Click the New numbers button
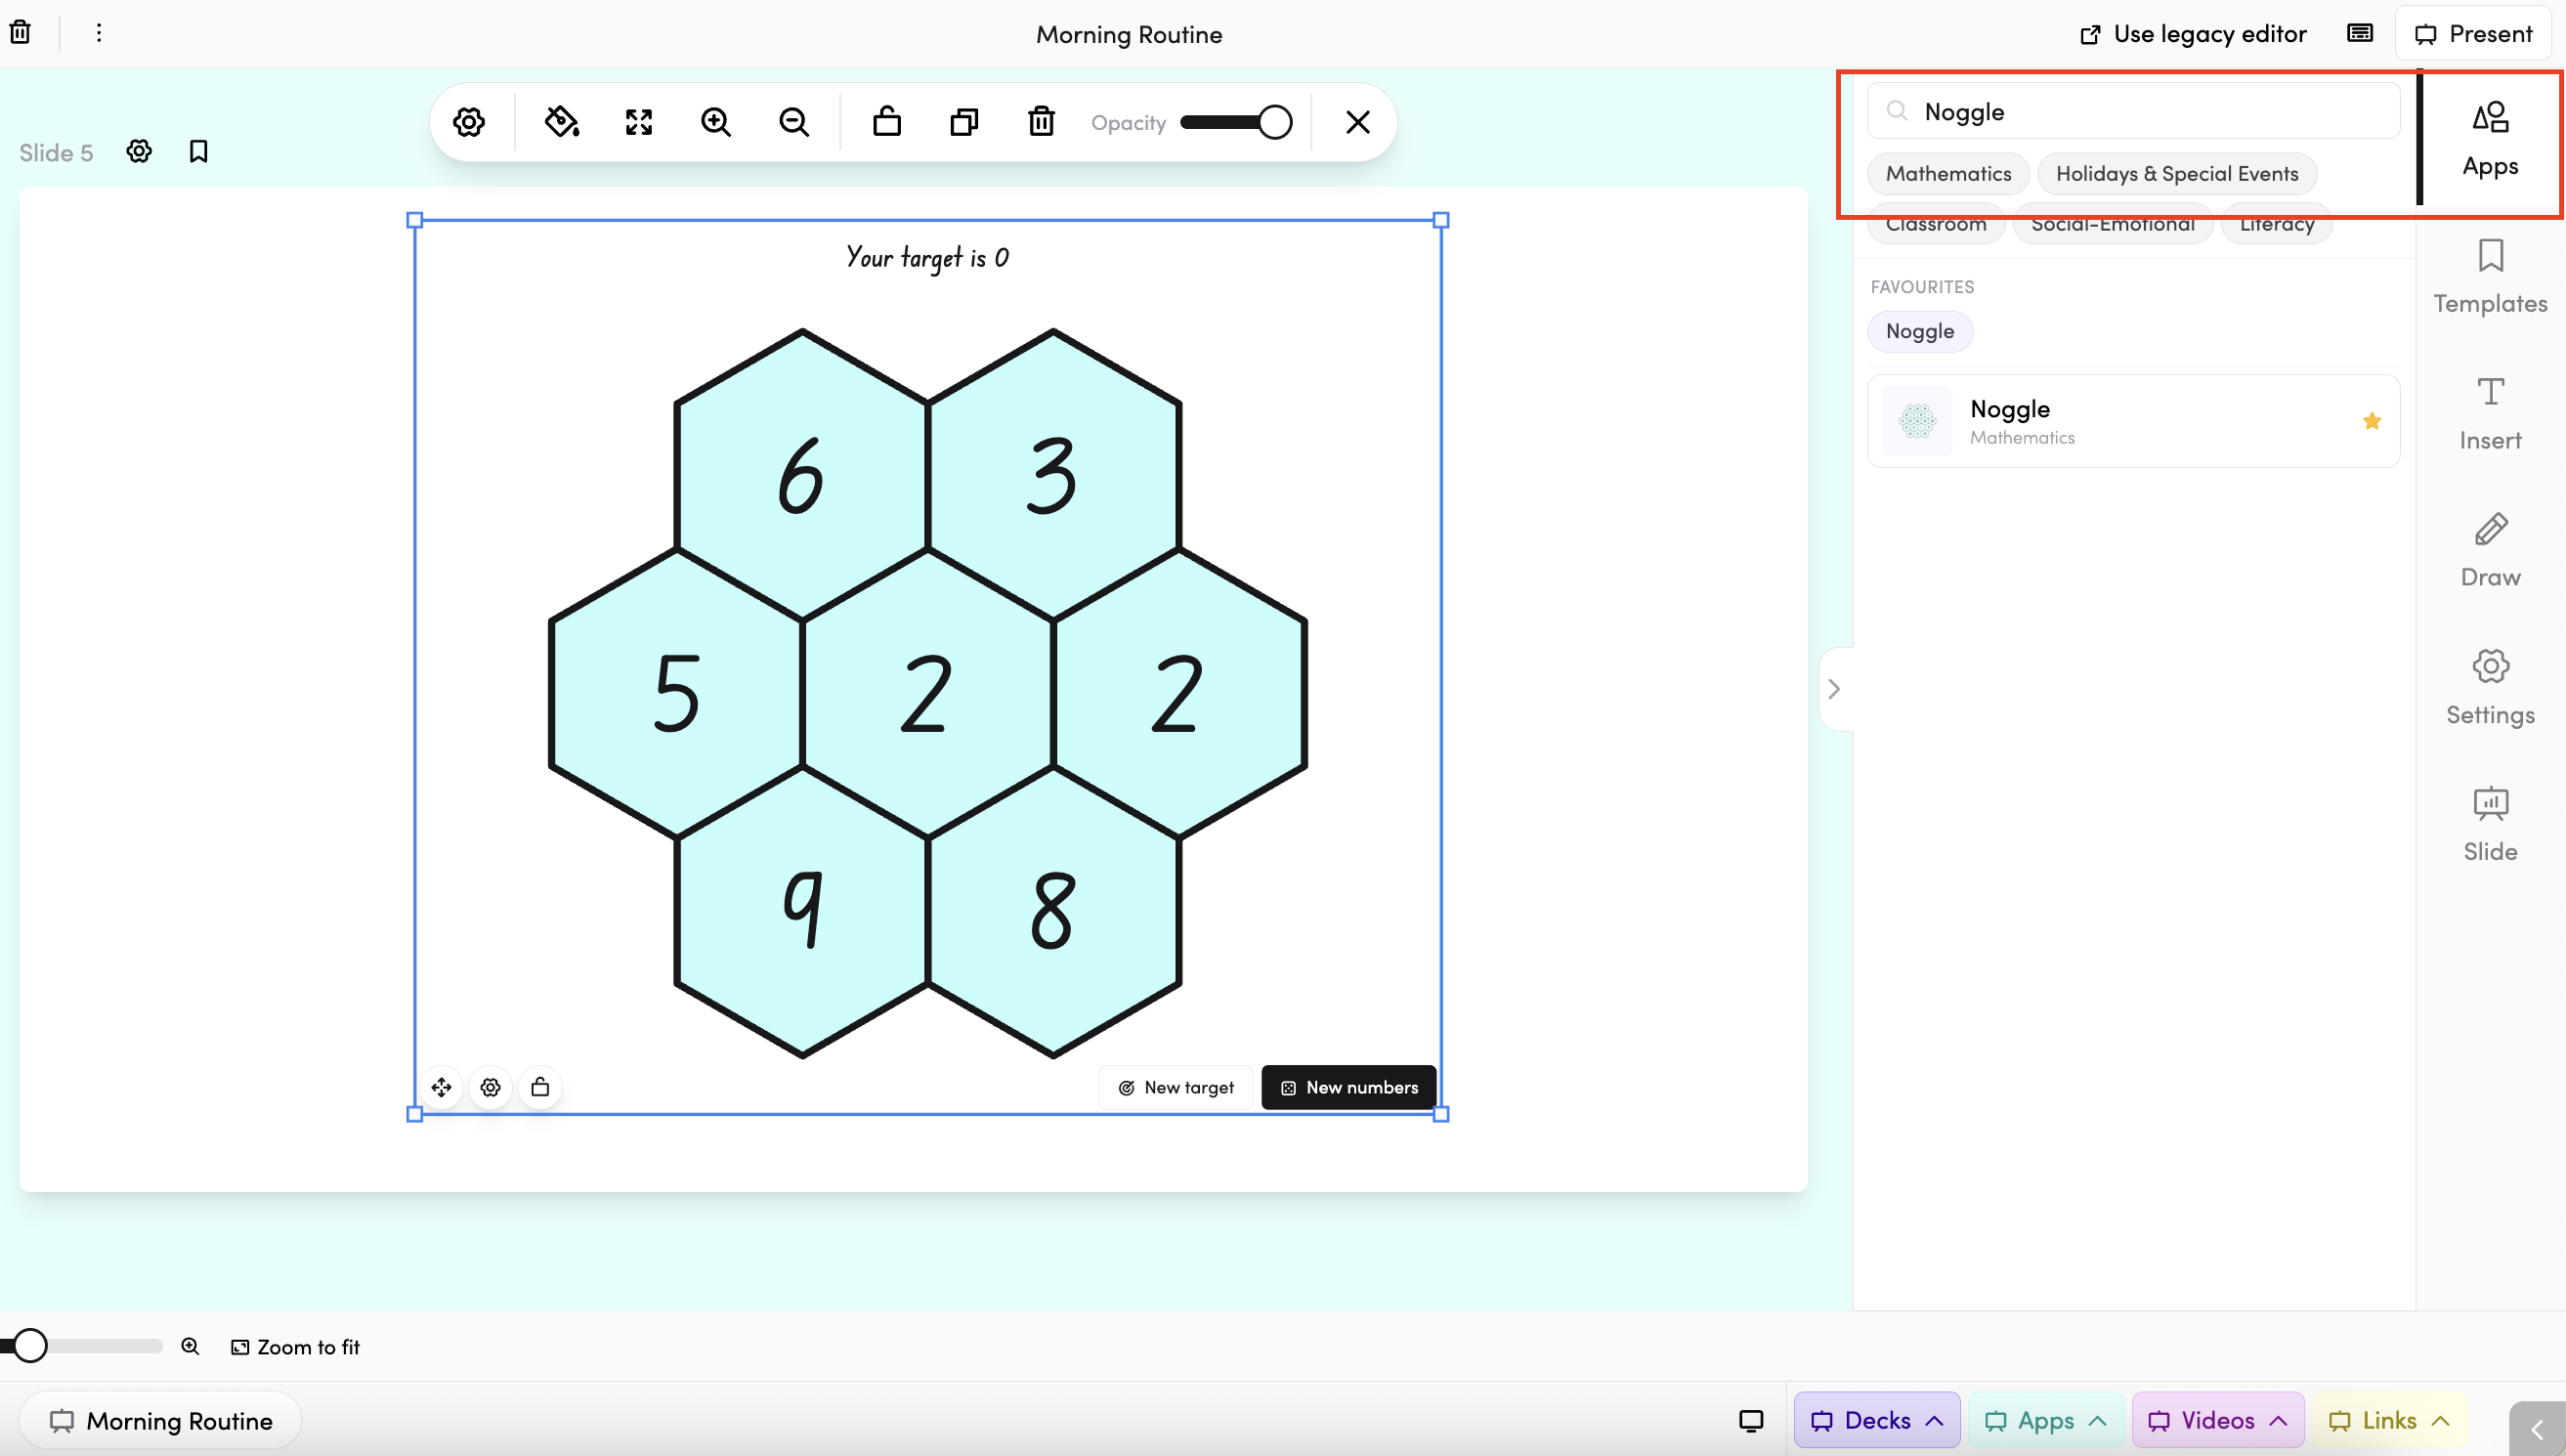Screen dimensions: 2566x1456 [x=1349, y=1087]
